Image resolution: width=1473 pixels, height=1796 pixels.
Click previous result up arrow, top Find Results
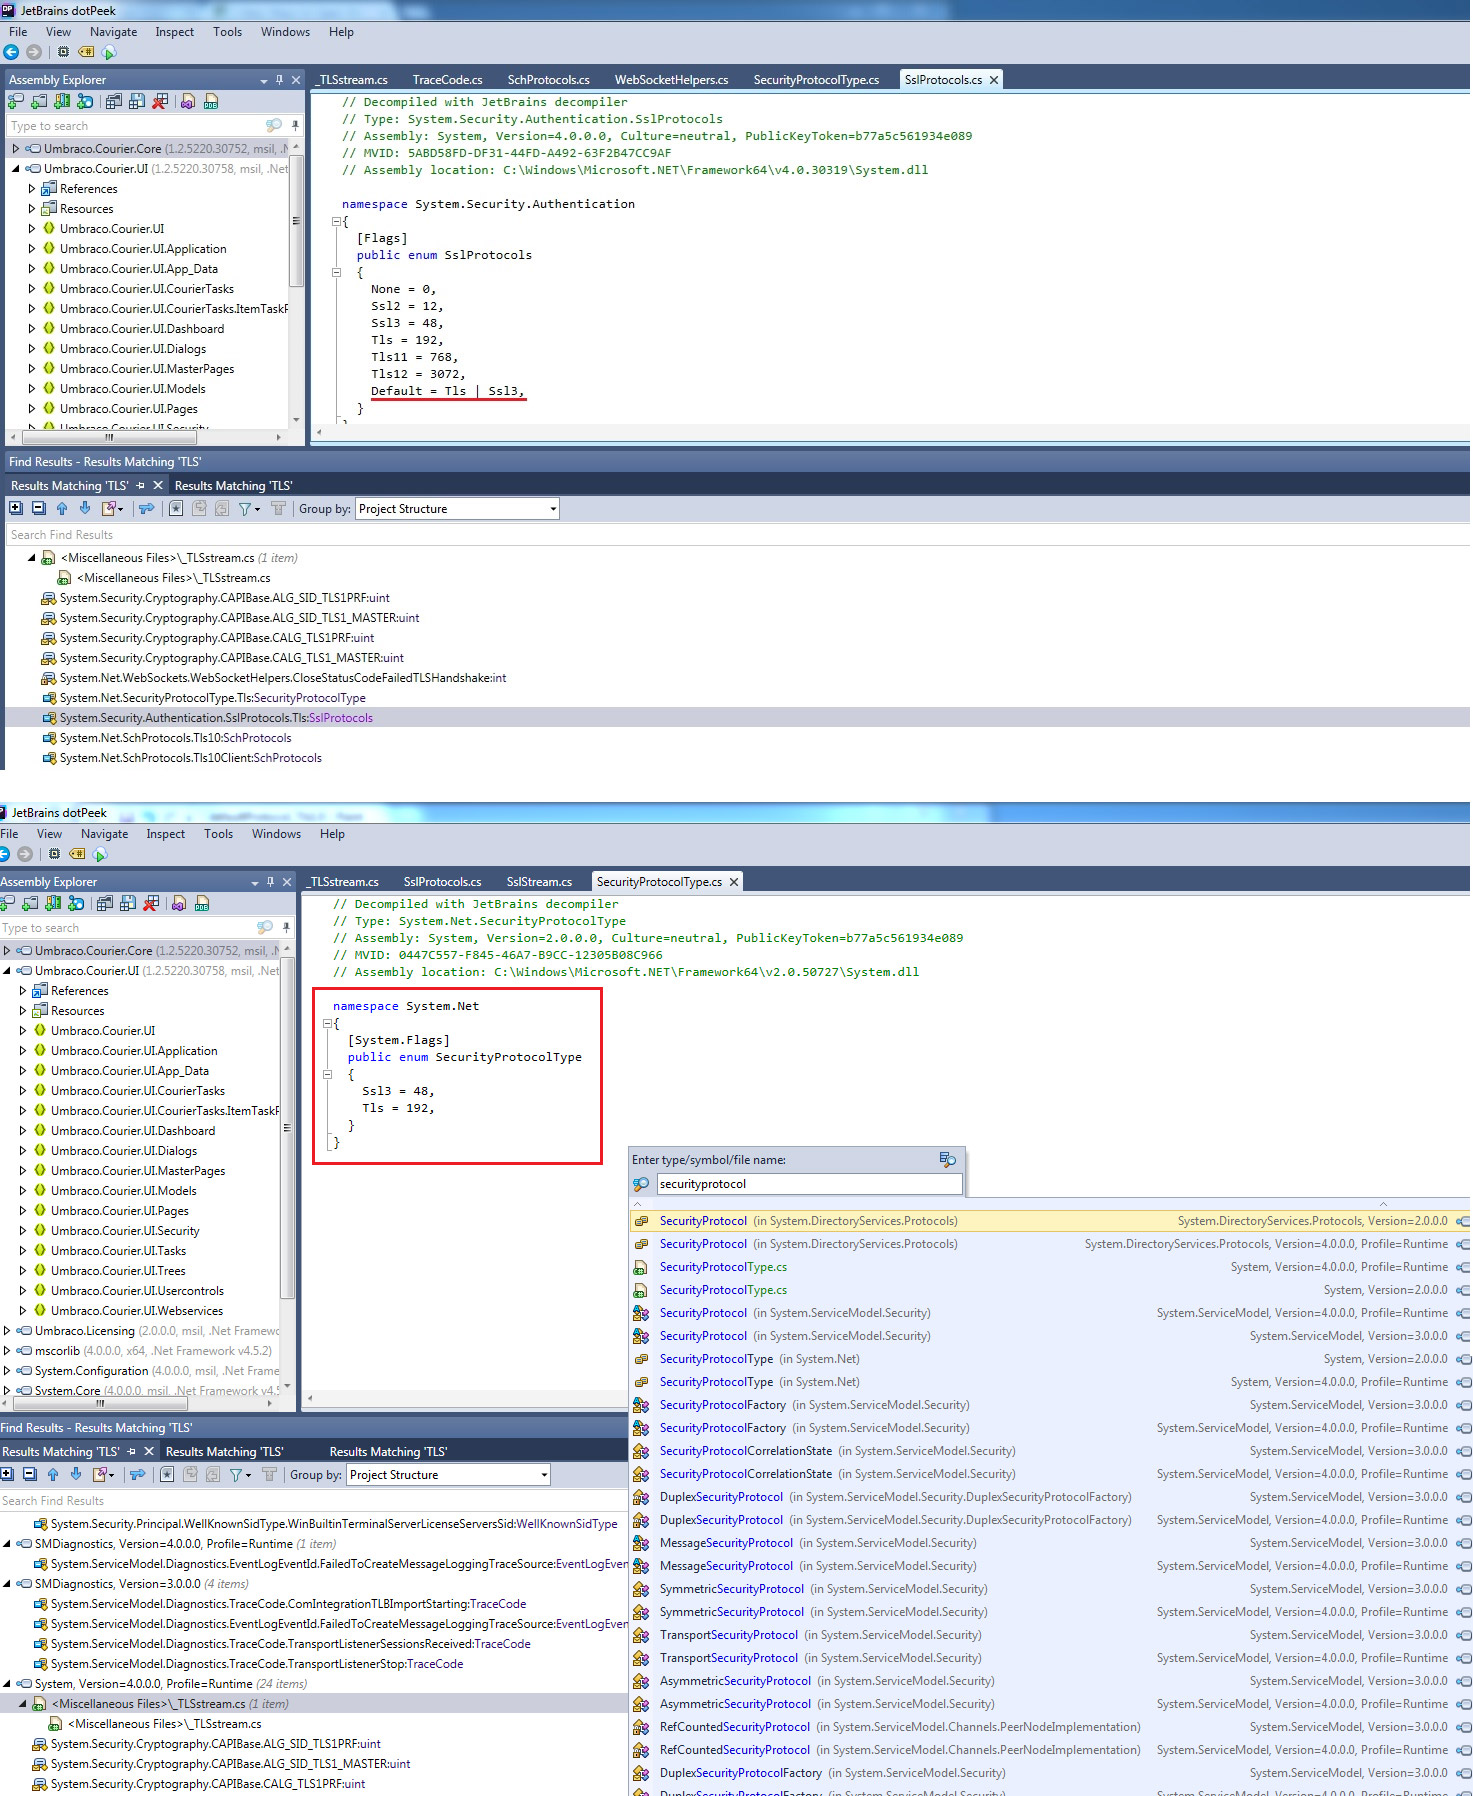(62, 508)
